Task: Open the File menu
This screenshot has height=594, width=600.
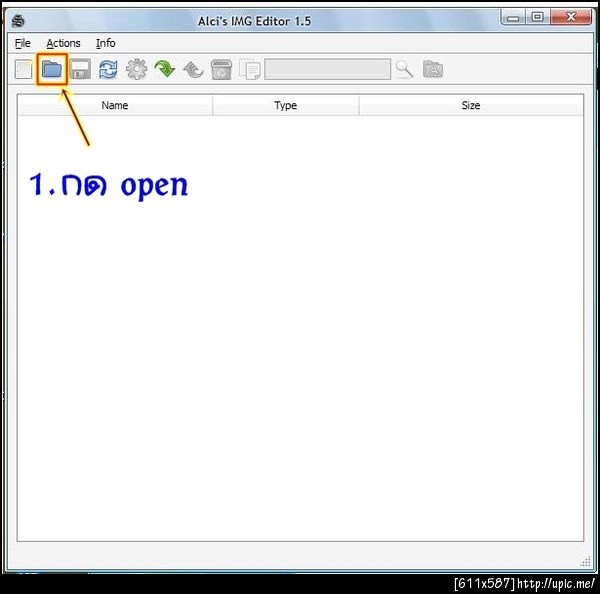Action: [23, 43]
